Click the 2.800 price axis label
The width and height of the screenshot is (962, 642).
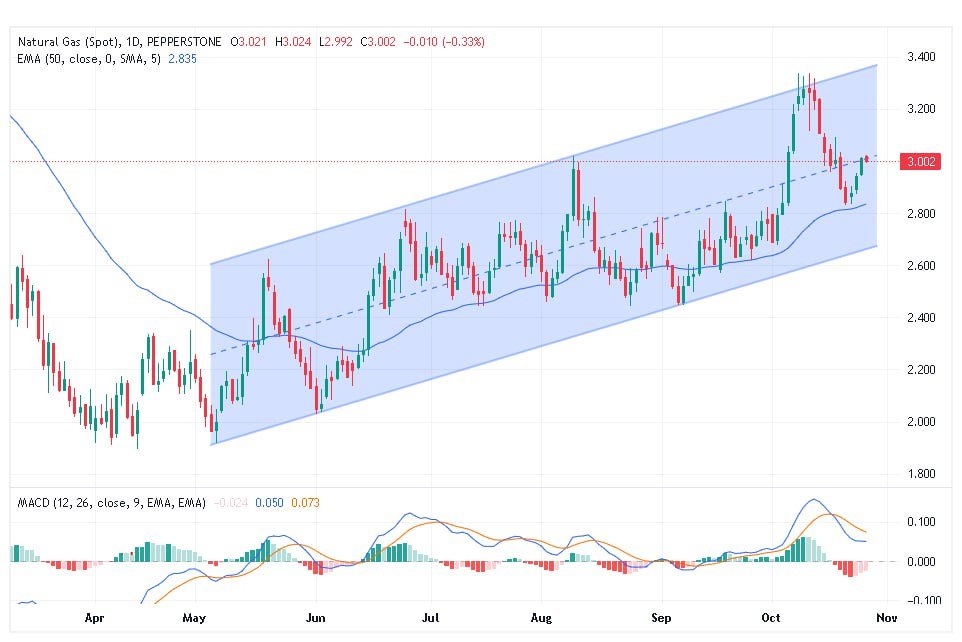tap(921, 214)
